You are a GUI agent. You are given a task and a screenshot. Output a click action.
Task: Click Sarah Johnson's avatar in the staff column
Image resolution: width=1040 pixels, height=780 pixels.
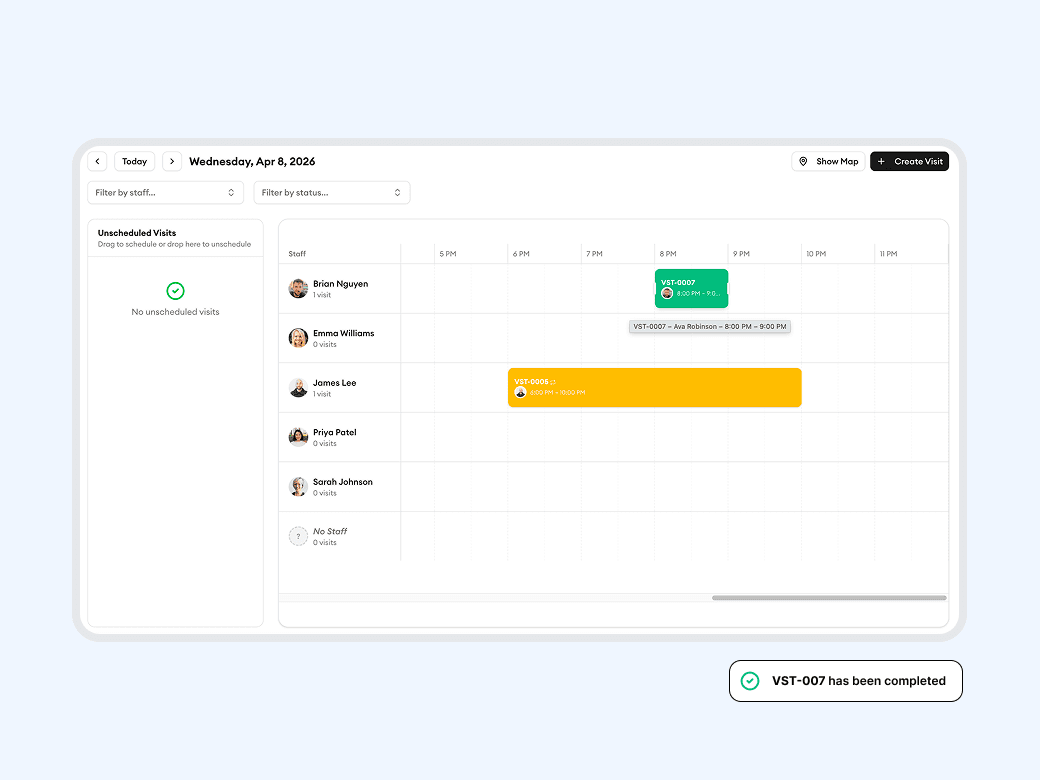click(298, 486)
